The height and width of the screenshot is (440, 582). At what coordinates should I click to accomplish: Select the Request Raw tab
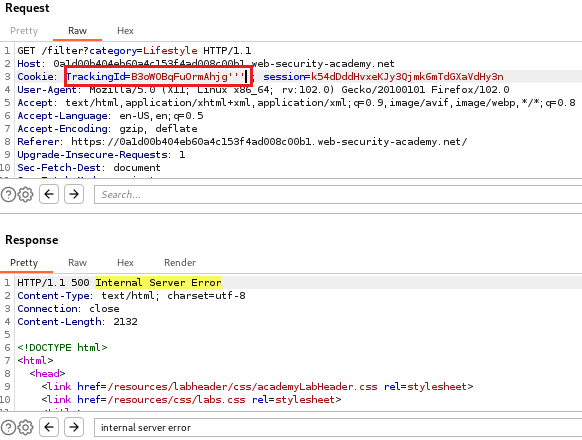click(x=77, y=31)
